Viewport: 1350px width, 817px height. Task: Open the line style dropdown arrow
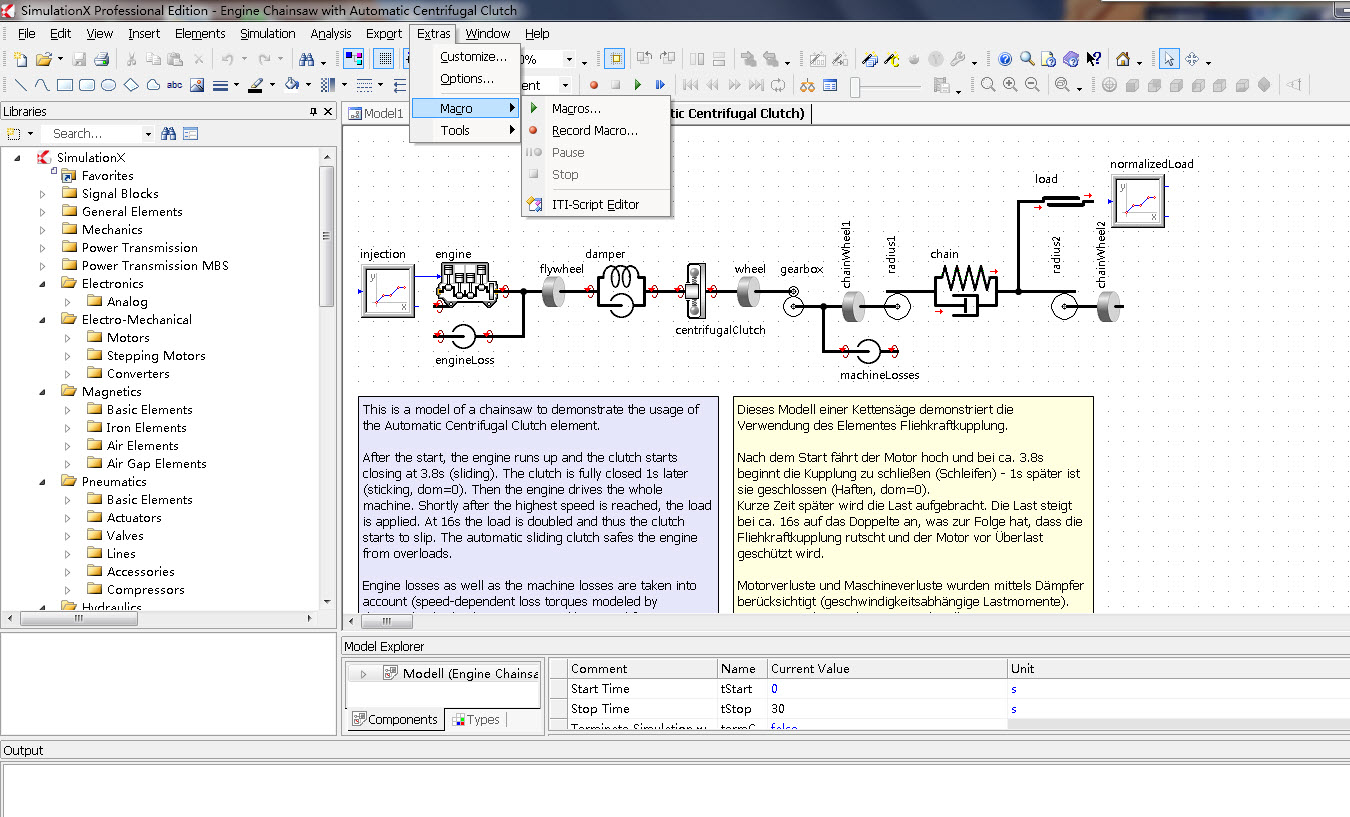381,85
